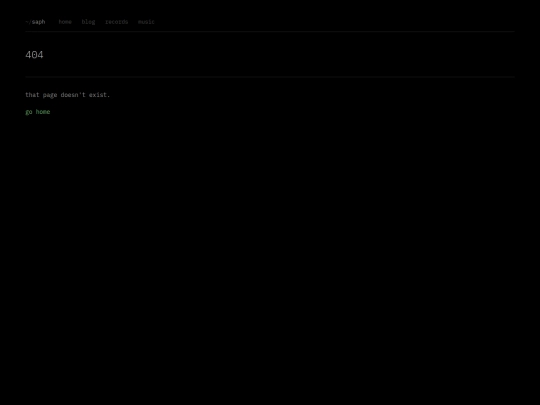
Task: Click the "that page doesn't exist." text
Action: tap(68, 95)
